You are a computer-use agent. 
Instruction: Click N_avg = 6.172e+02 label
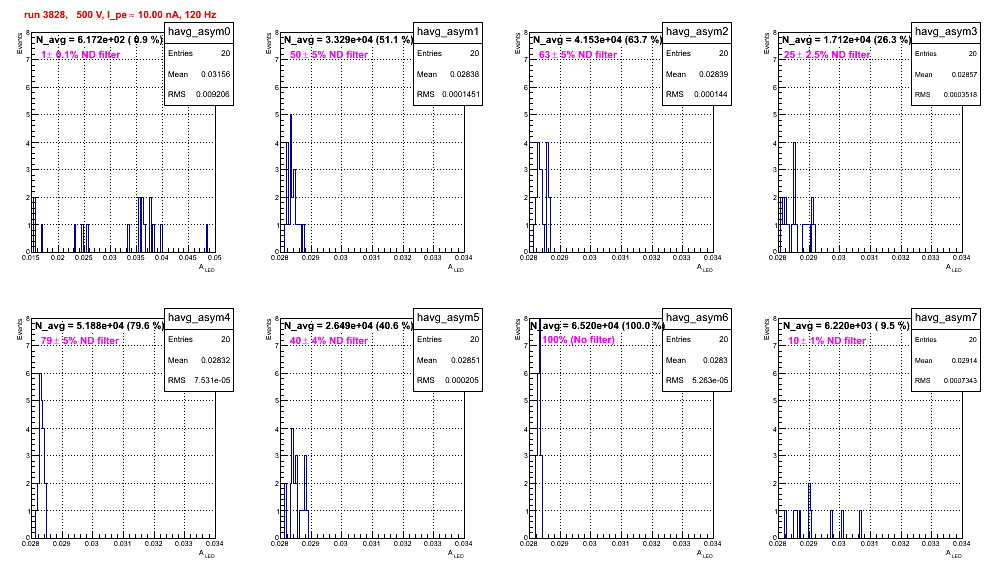click(98, 40)
